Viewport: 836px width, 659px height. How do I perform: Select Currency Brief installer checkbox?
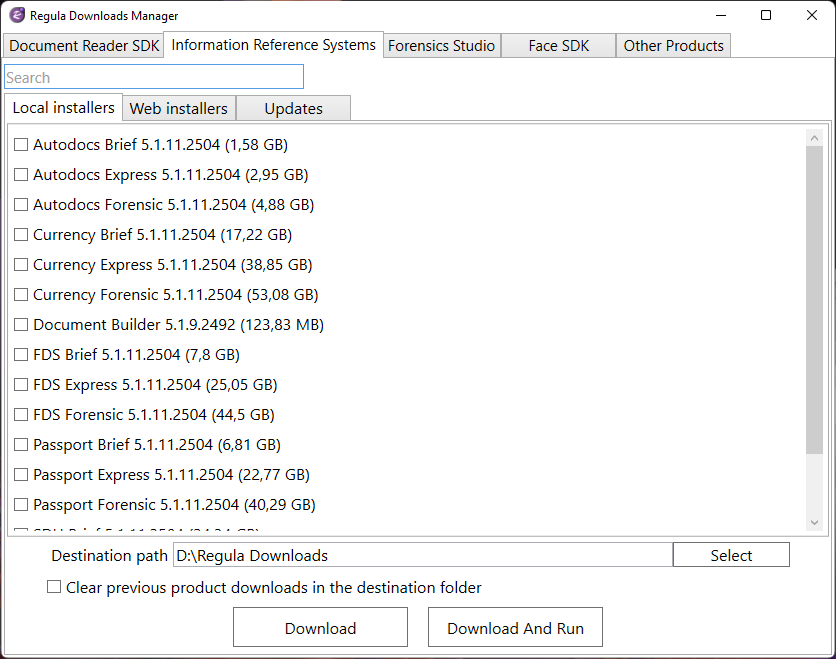point(21,235)
